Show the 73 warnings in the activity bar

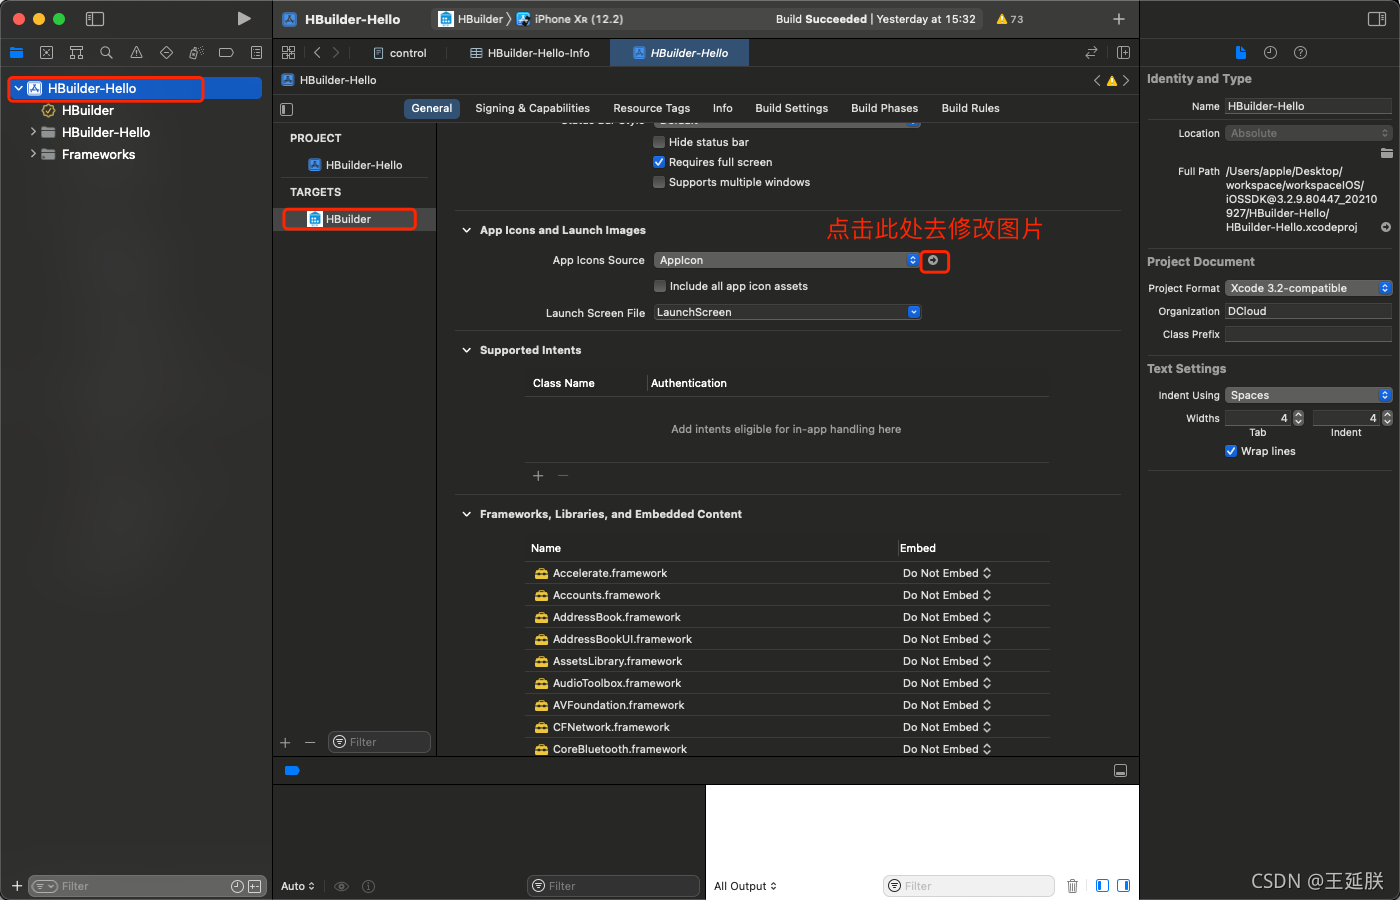pyautogui.click(x=1010, y=19)
